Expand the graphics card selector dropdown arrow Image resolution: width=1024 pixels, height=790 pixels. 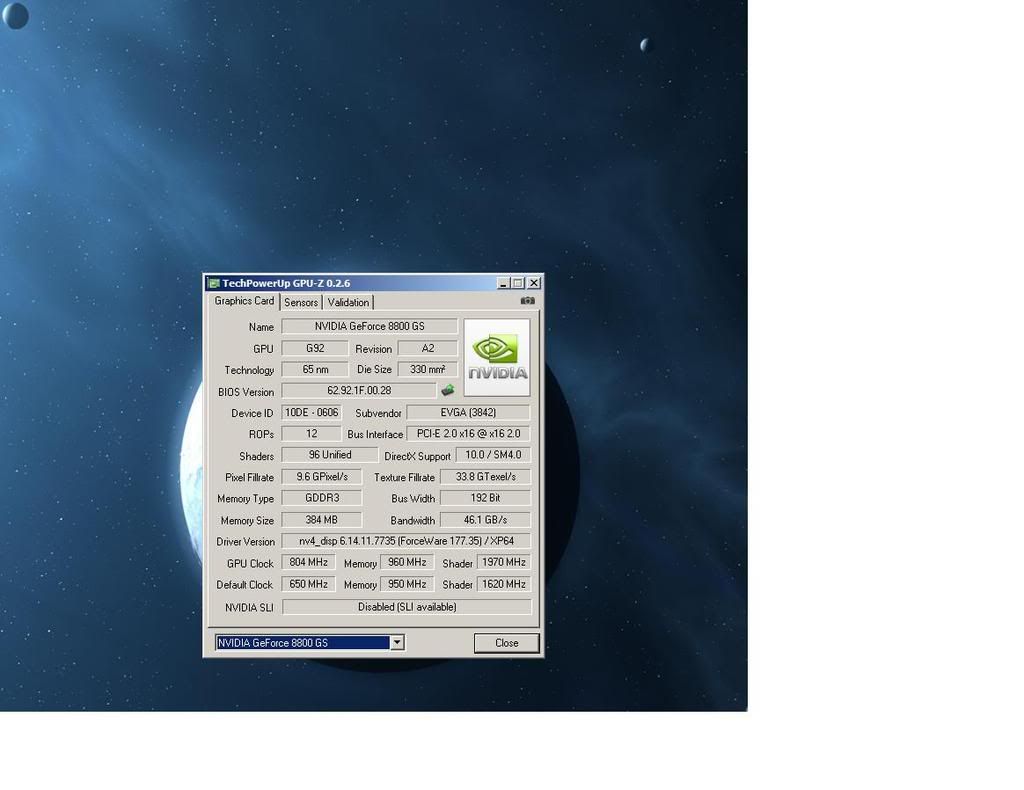[x=397, y=643]
